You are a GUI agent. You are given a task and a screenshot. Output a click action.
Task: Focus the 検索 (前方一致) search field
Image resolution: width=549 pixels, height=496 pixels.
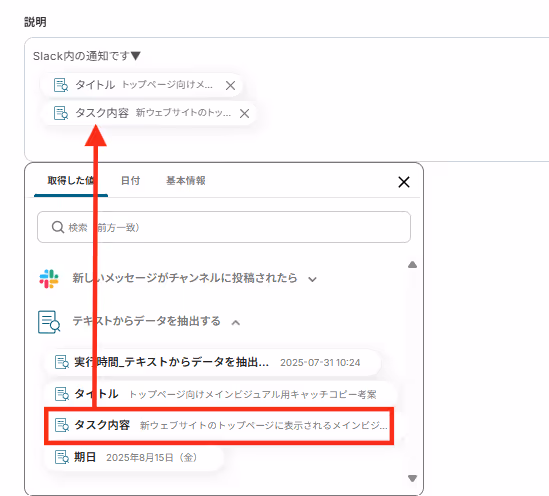pos(224,227)
